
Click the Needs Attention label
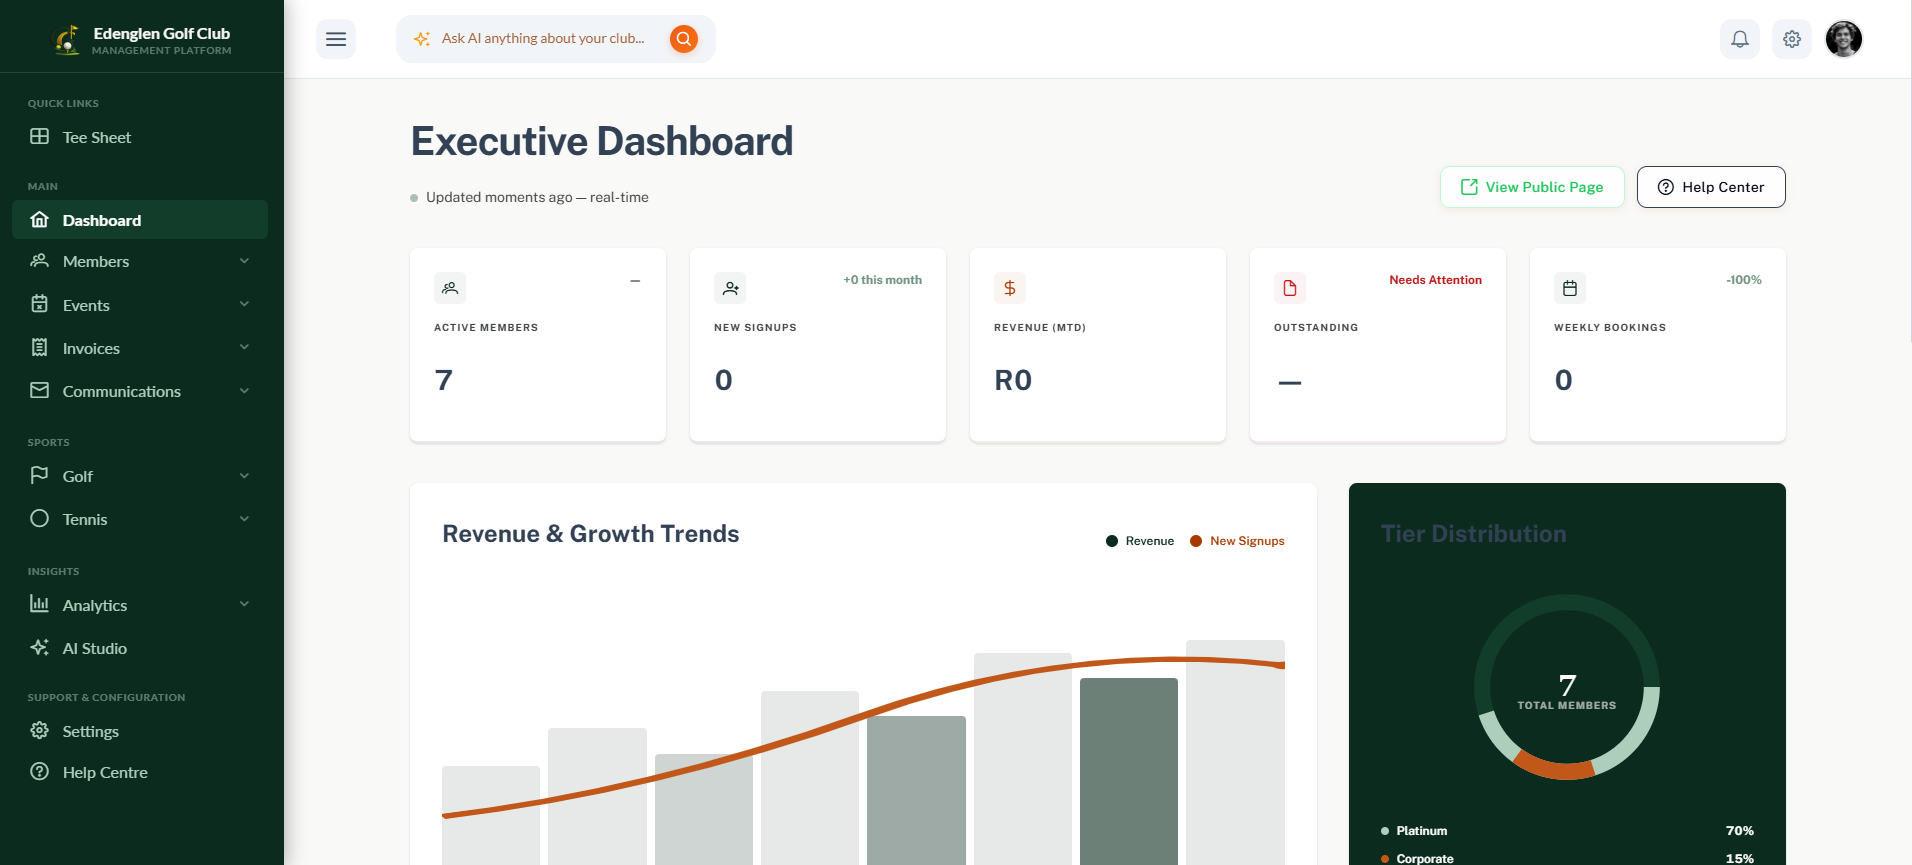coord(1435,280)
